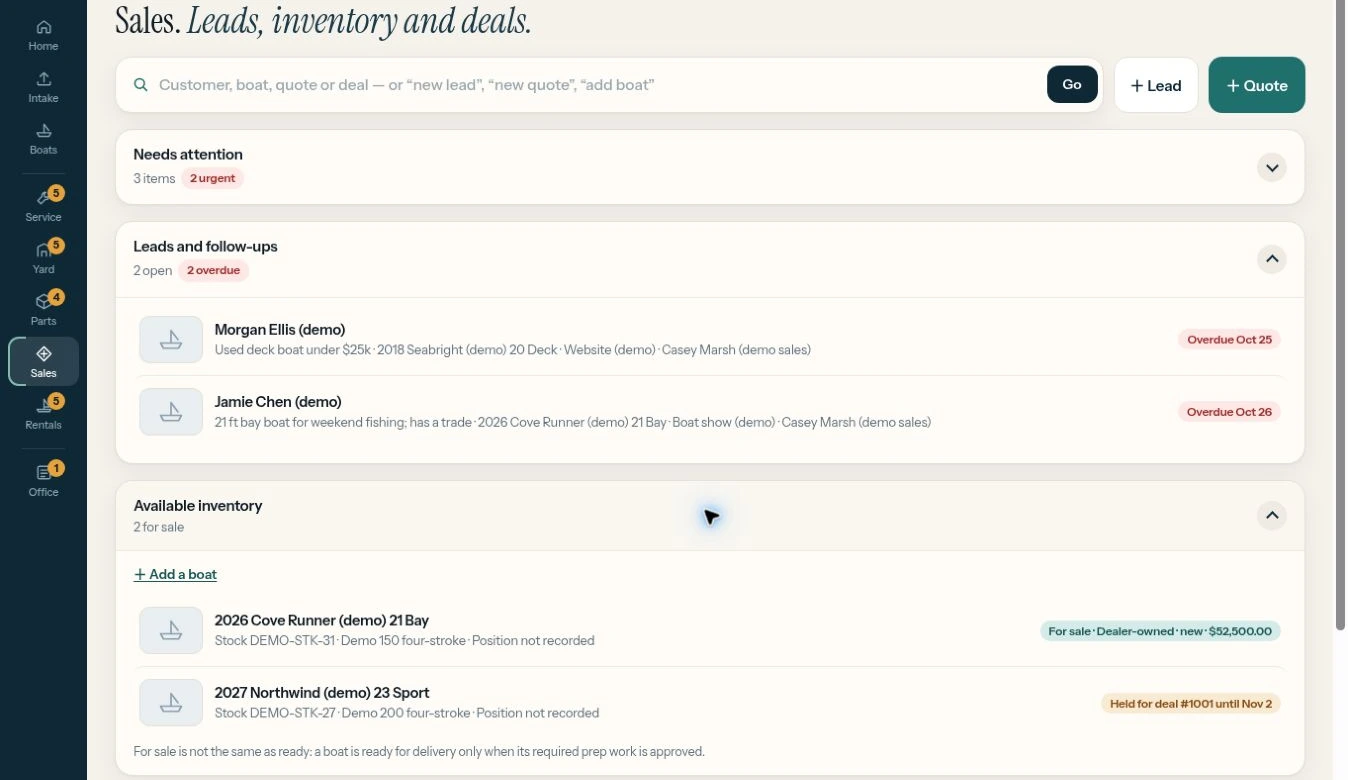Open Office in the sidebar
This screenshot has width=1348, height=780.
[x=43, y=480]
